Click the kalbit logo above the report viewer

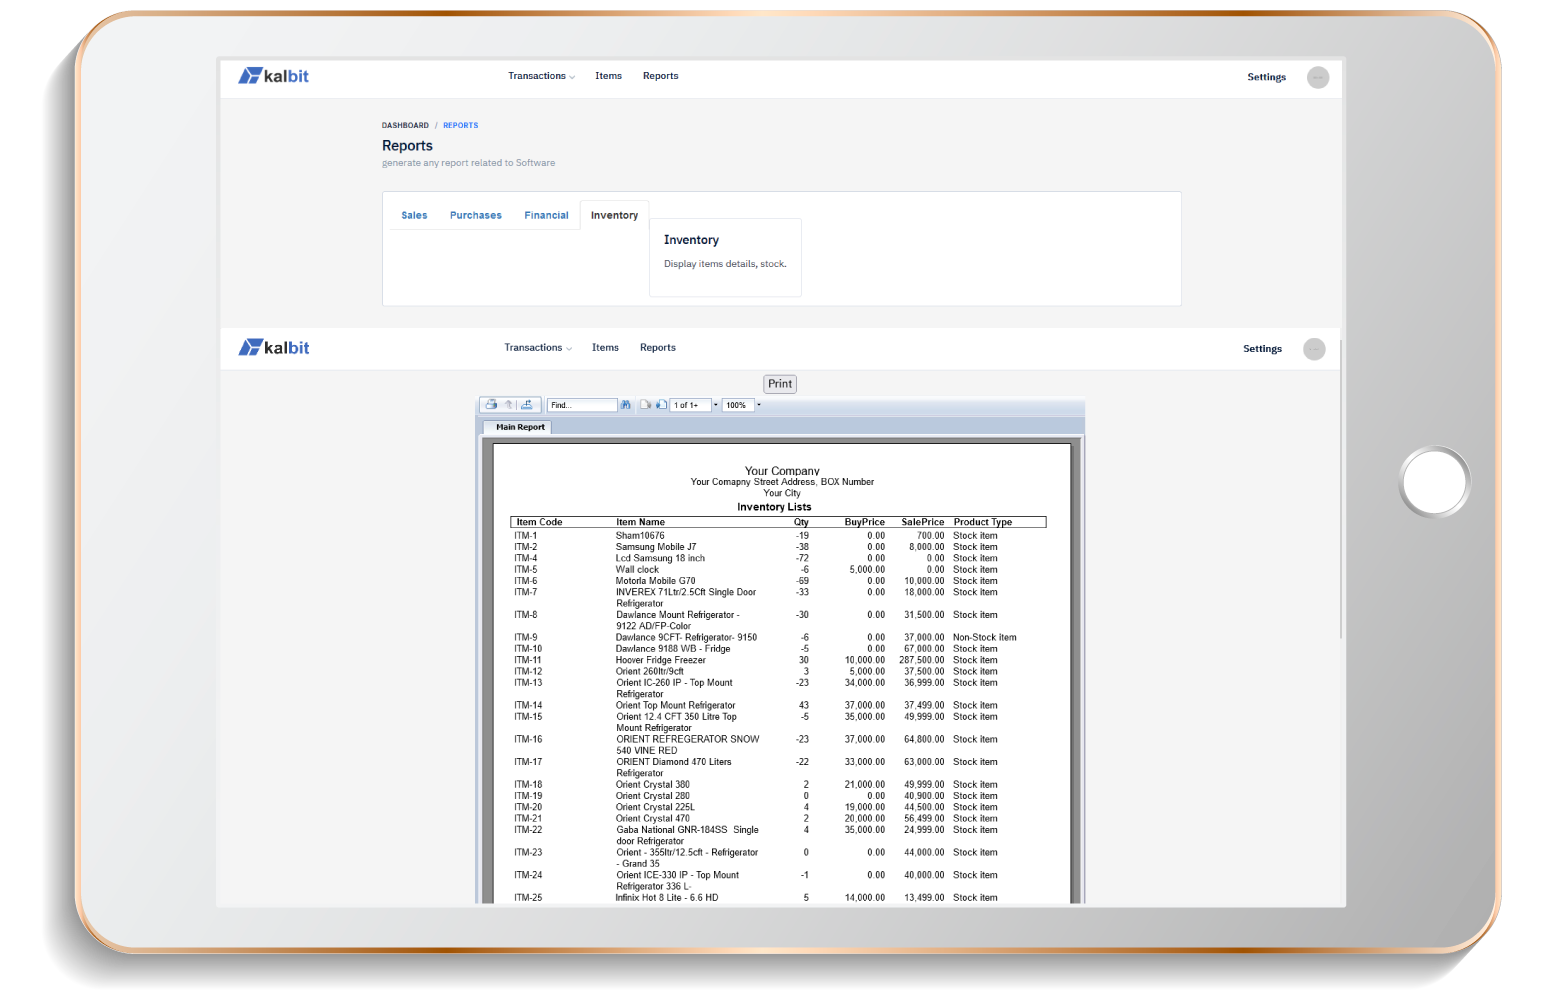[x=273, y=348]
